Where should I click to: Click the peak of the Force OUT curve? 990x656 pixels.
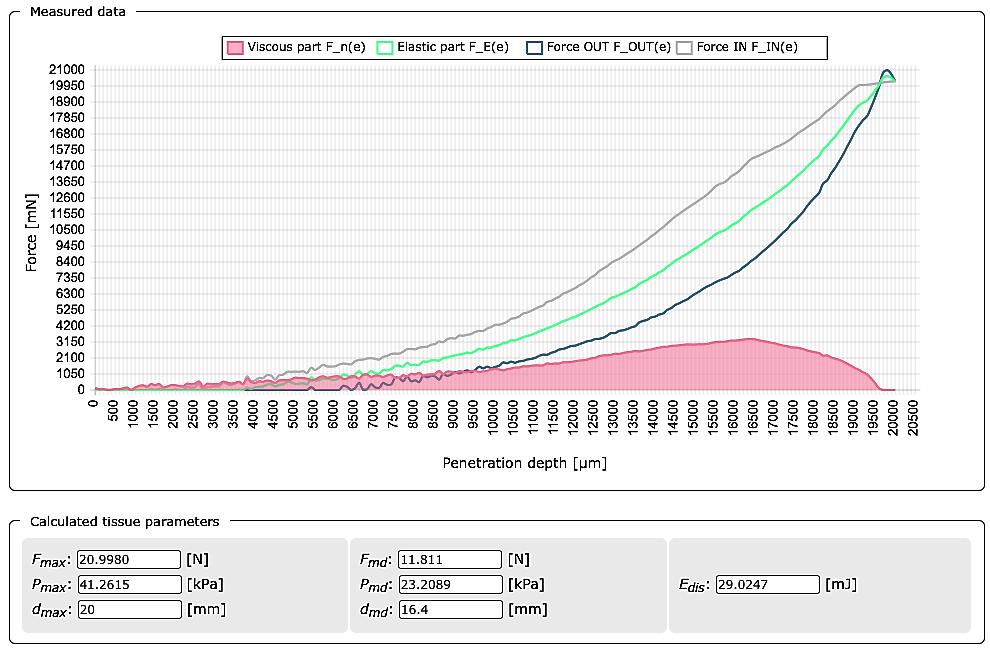tap(887, 70)
